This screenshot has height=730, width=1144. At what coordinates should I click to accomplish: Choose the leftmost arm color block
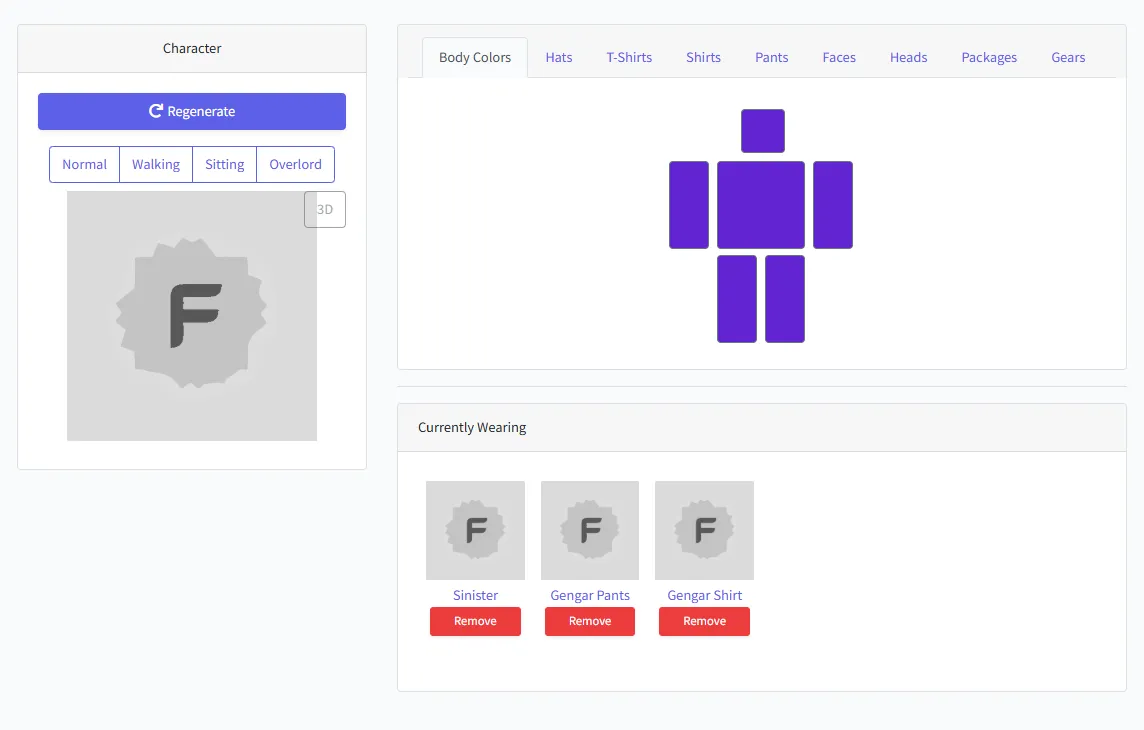(x=689, y=205)
